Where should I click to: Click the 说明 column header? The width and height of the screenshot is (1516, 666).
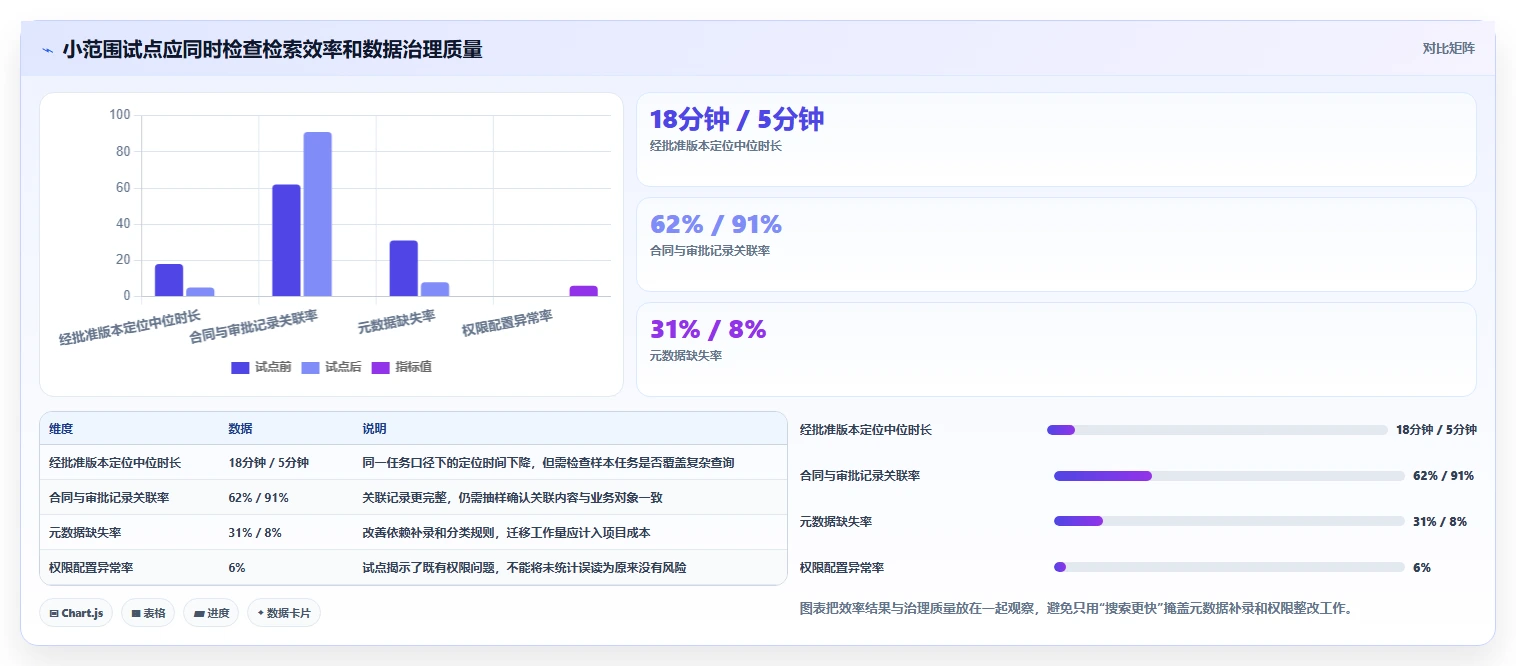click(x=374, y=429)
